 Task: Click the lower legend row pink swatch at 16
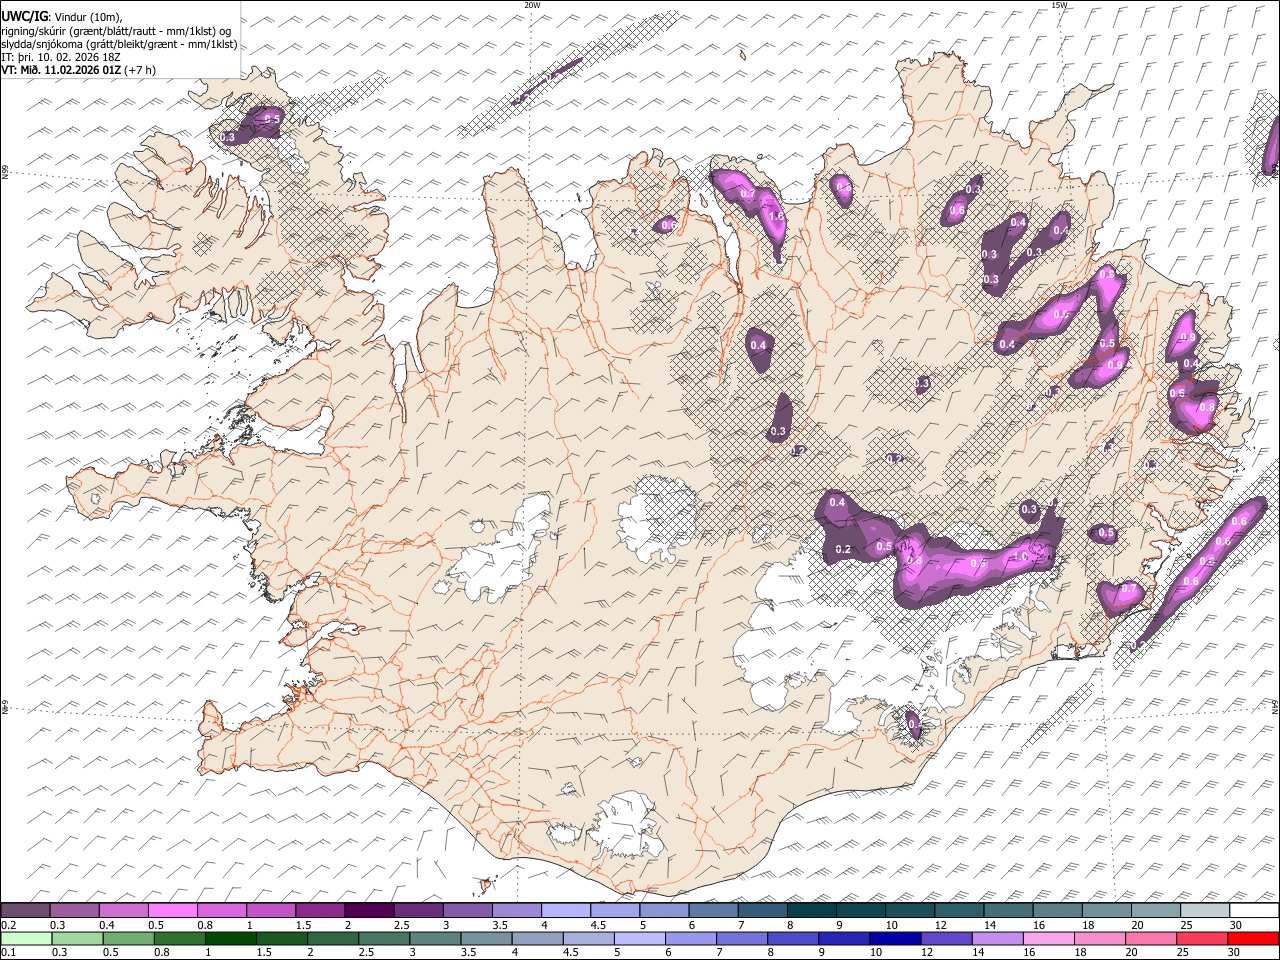pyautogui.click(x=1048, y=938)
